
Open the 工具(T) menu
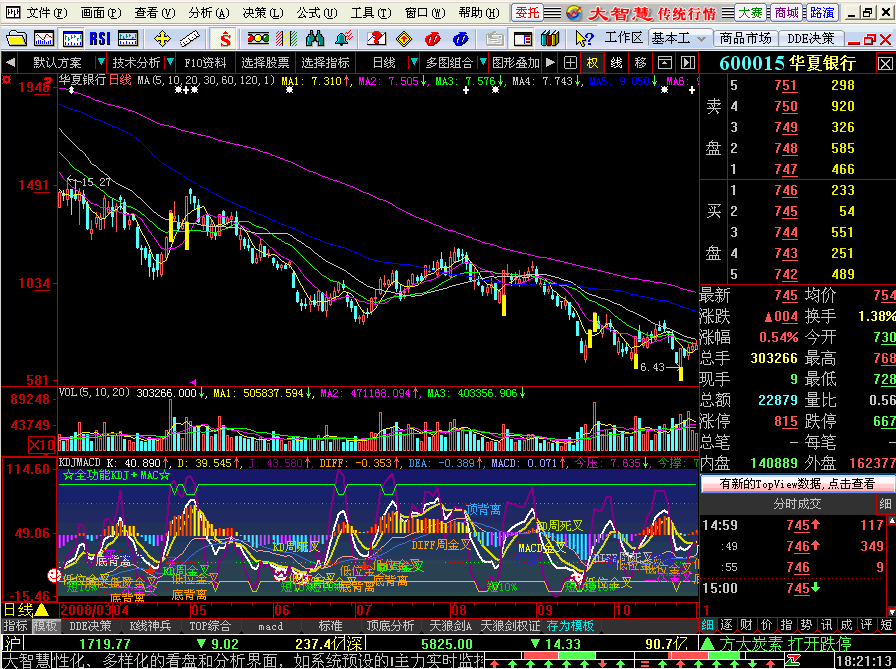tap(370, 12)
